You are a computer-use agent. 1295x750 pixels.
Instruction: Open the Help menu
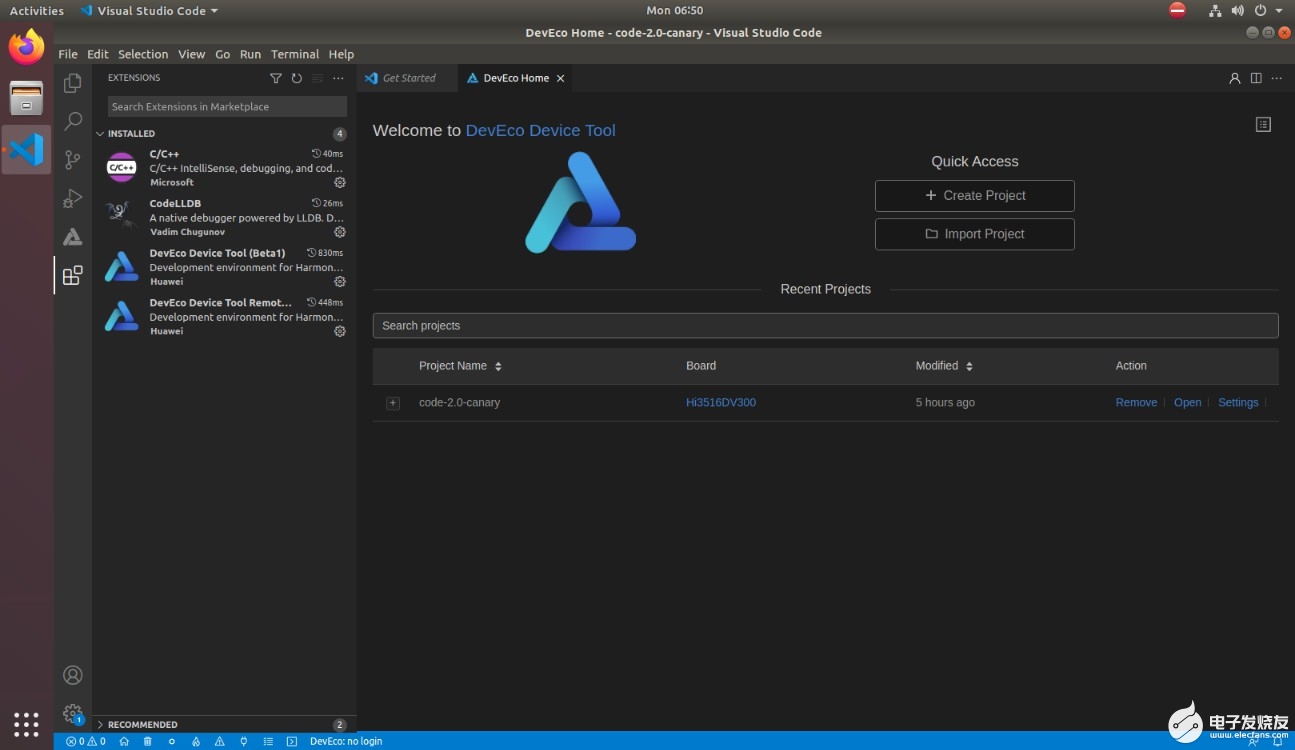coord(341,54)
